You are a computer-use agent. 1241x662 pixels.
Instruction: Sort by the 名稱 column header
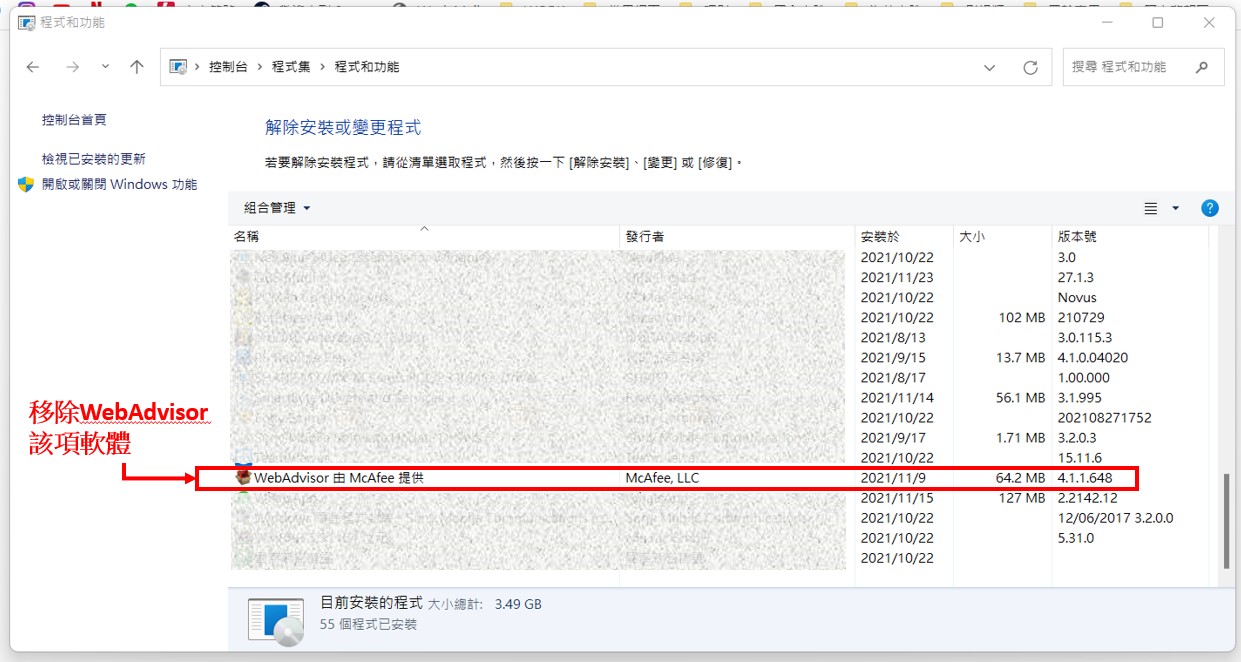(x=246, y=237)
